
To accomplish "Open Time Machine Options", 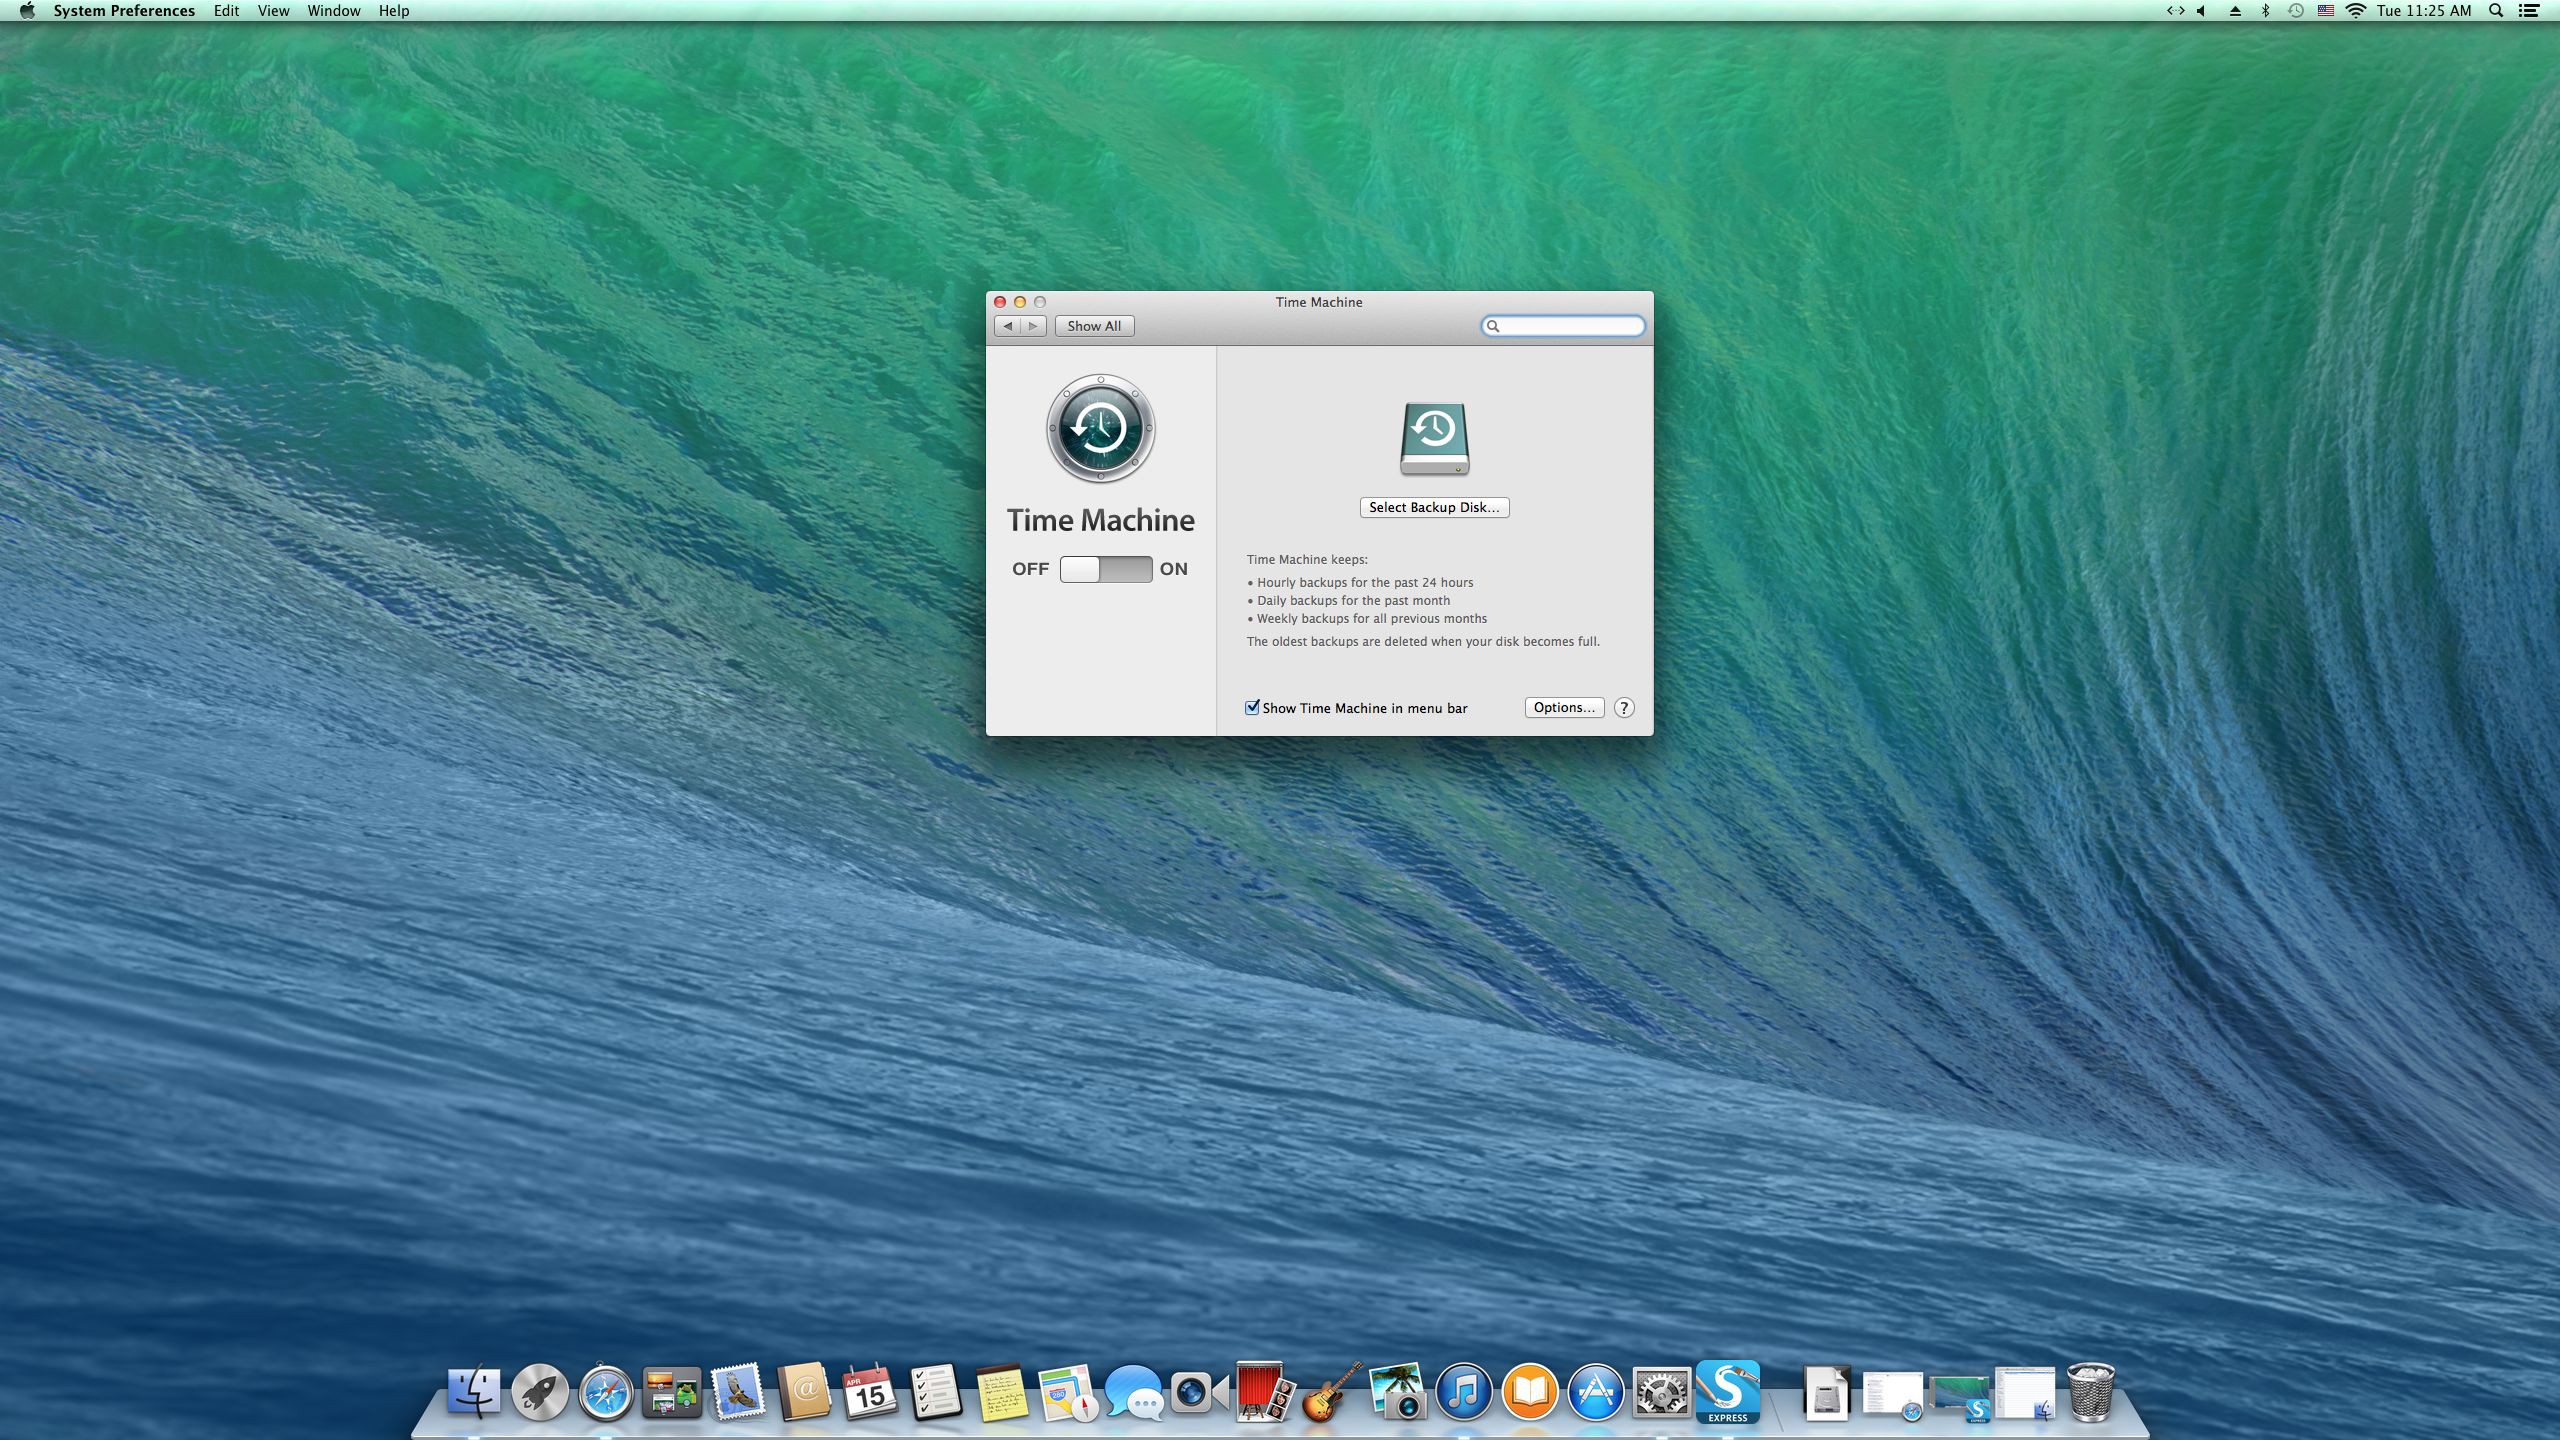I will click(x=1564, y=707).
